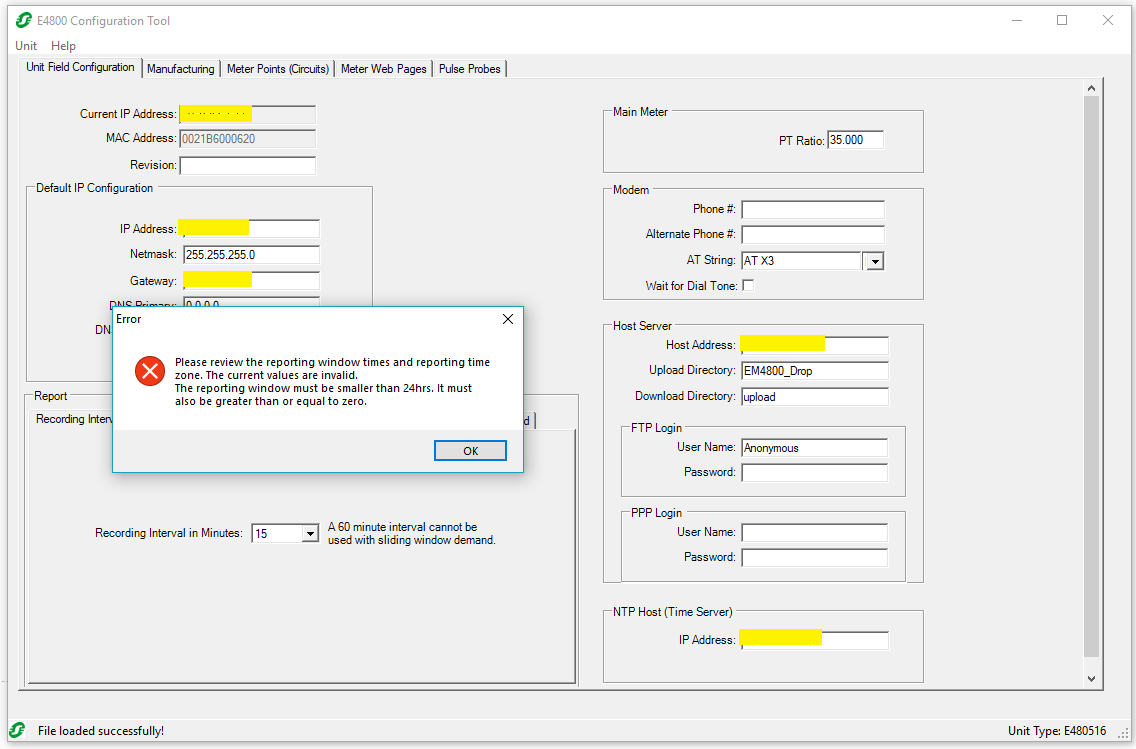Minimize the E4800 Configuration Tool window
This screenshot has height=749, width=1136.
pos(1017,20)
